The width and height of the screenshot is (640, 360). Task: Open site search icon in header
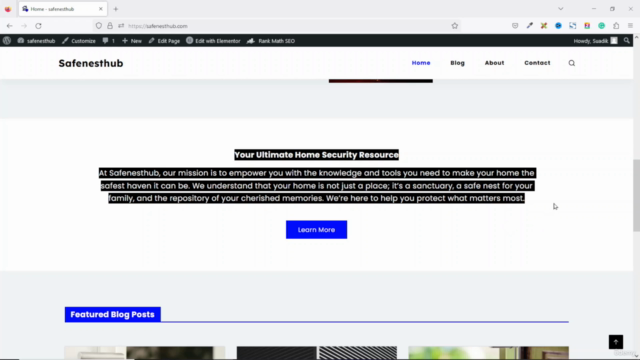[572, 63]
